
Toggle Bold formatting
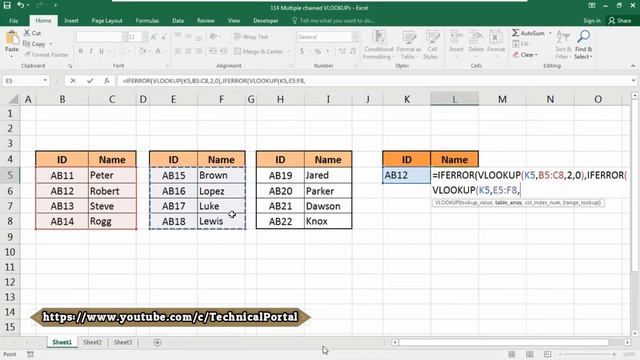[x=81, y=51]
